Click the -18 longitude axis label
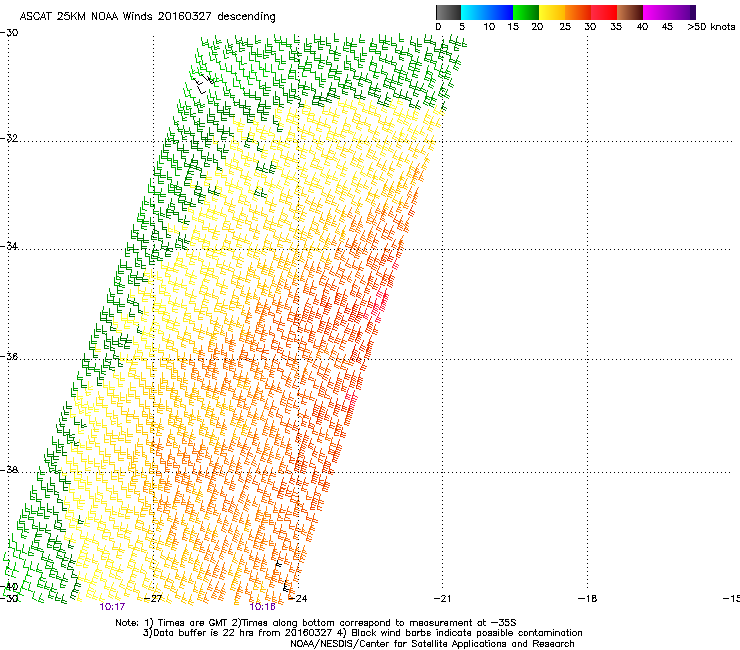This screenshot has width=740, height=650. (x=587, y=599)
